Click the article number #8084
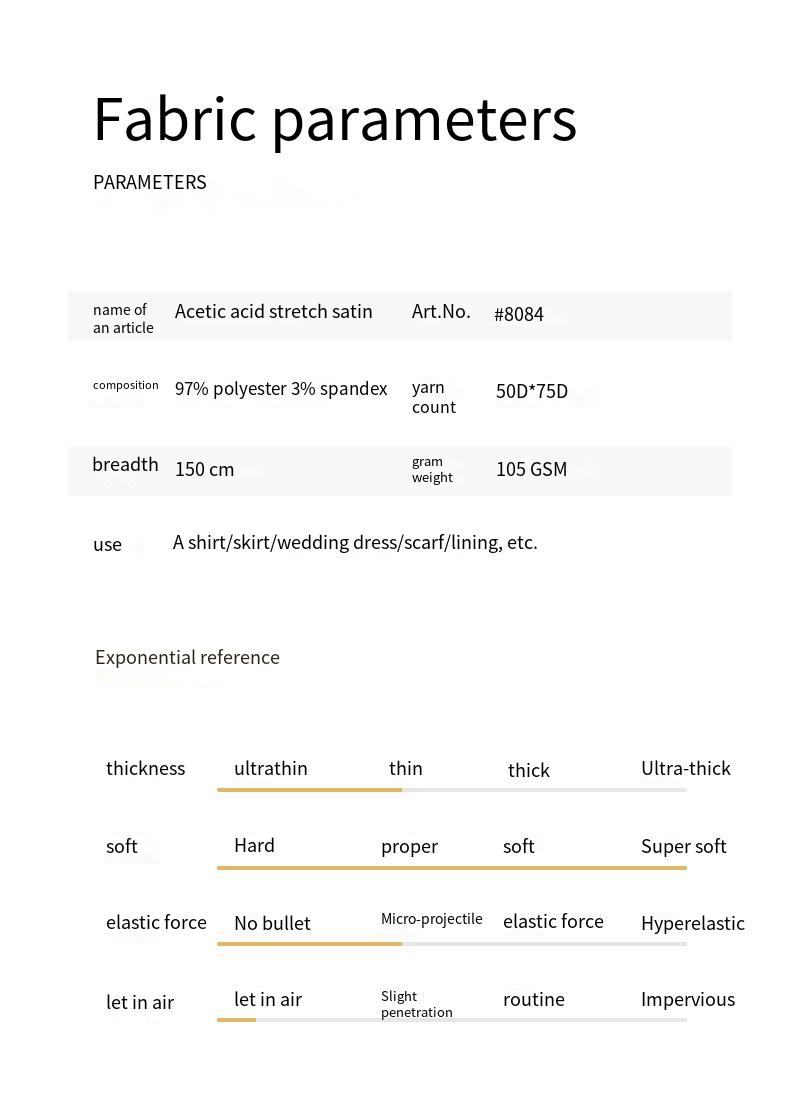800x1102 pixels. coord(518,314)
